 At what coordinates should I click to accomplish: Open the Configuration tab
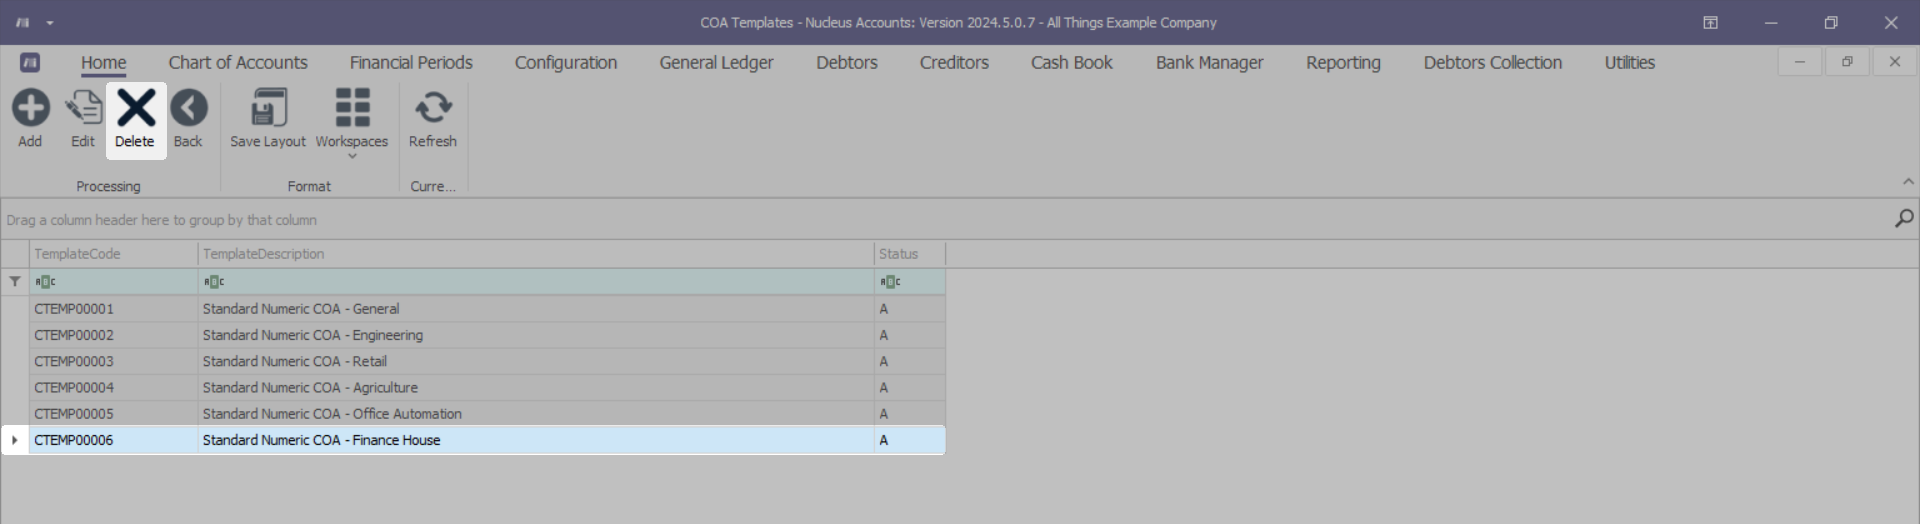[566, 62]
